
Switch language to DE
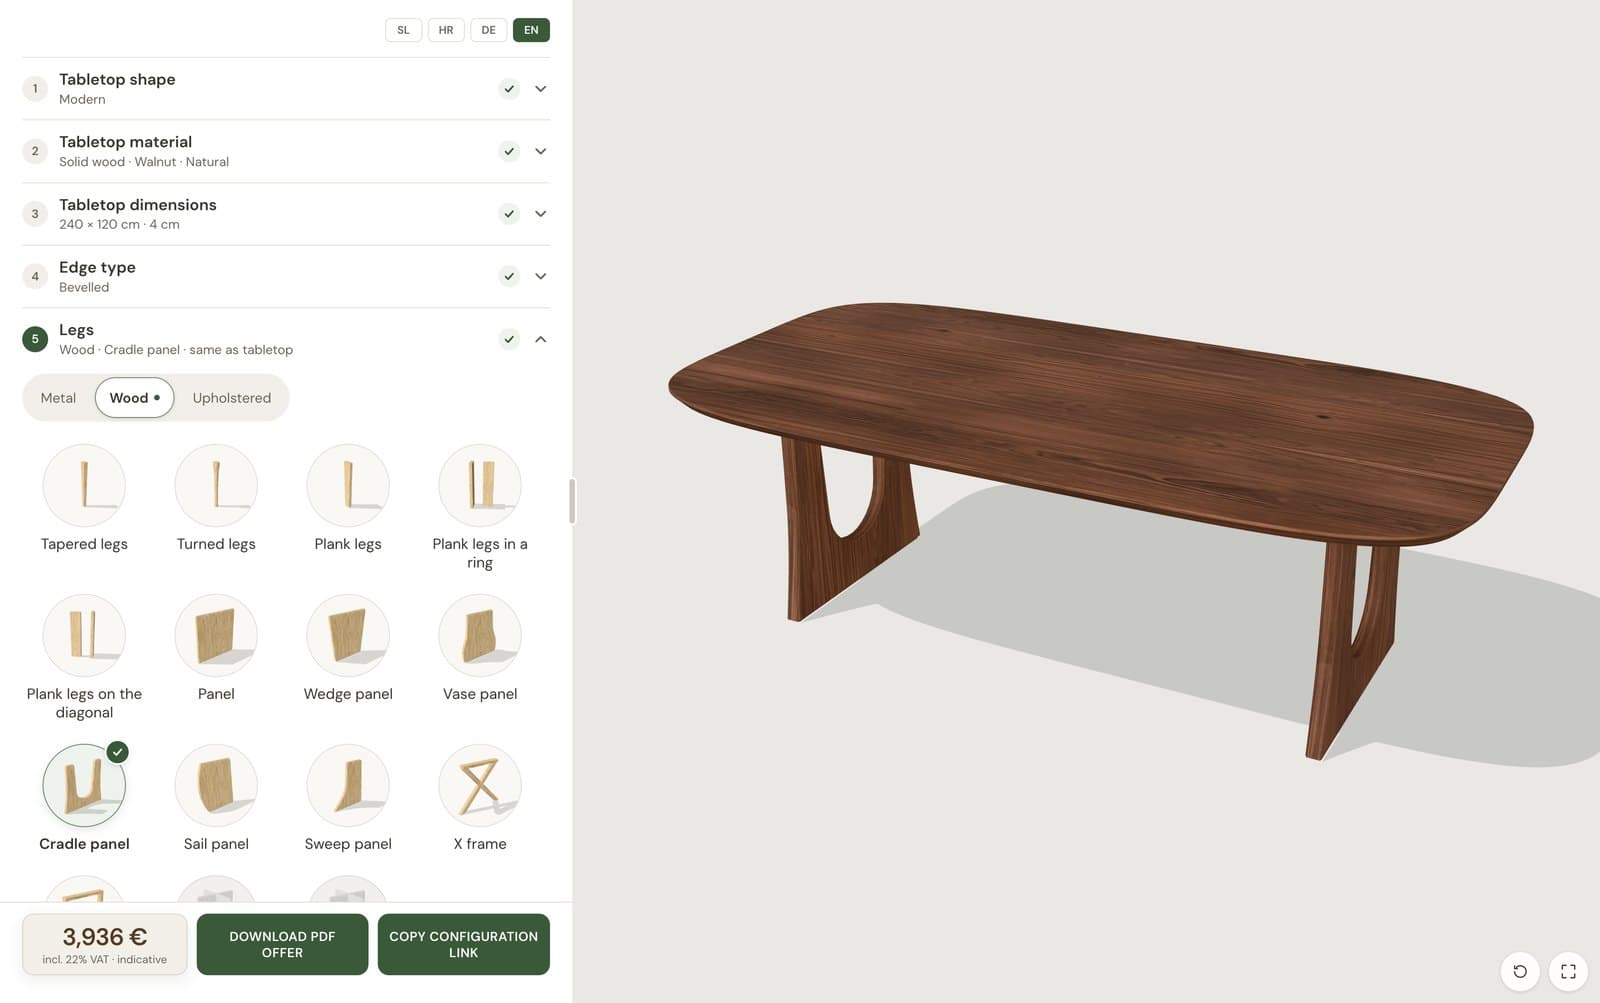click(488, 30)
